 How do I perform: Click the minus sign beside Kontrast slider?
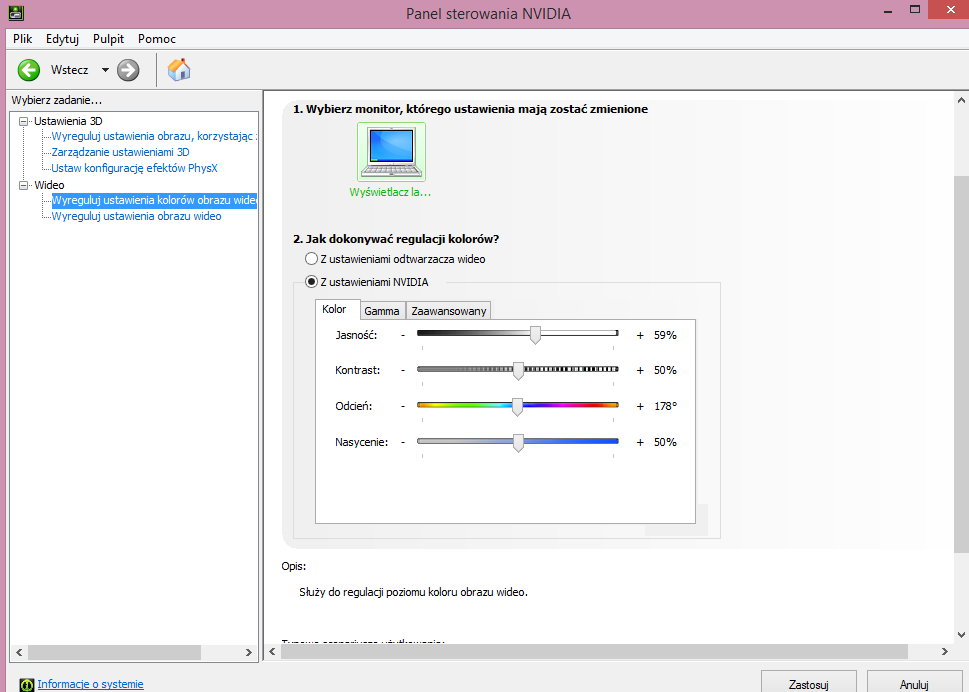pyautogui.click(x=403, y=370)
